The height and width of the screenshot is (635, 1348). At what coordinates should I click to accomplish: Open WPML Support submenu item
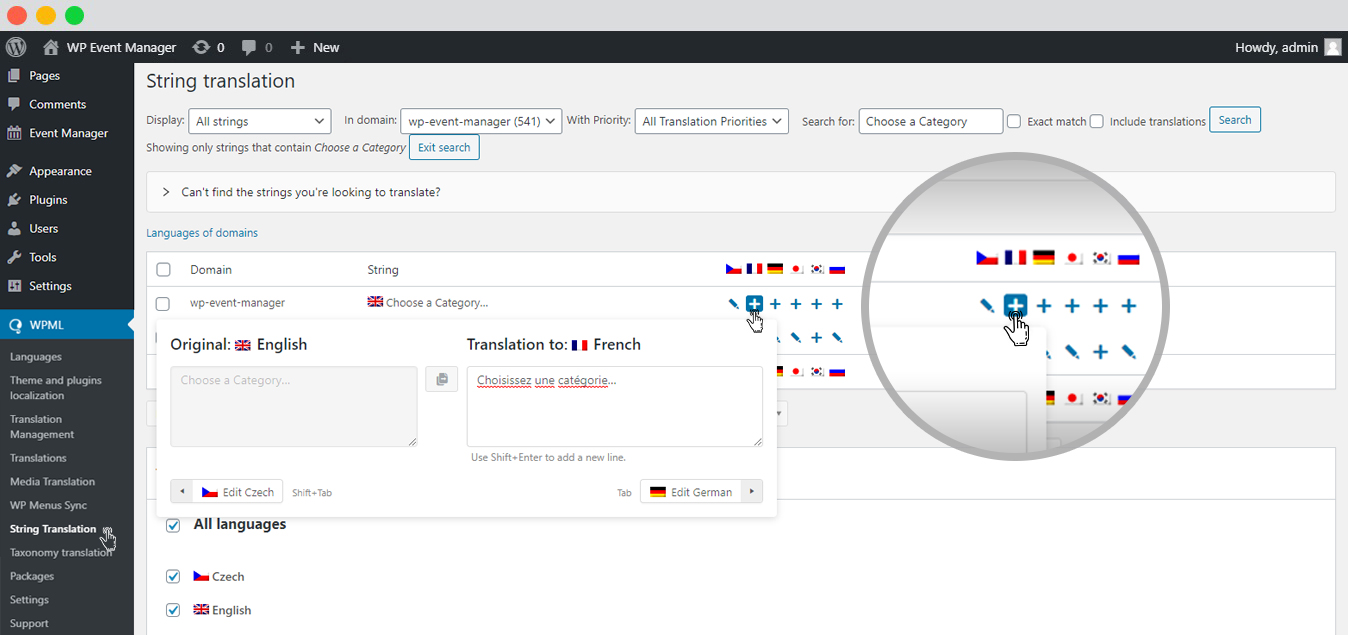click(29, 624)
